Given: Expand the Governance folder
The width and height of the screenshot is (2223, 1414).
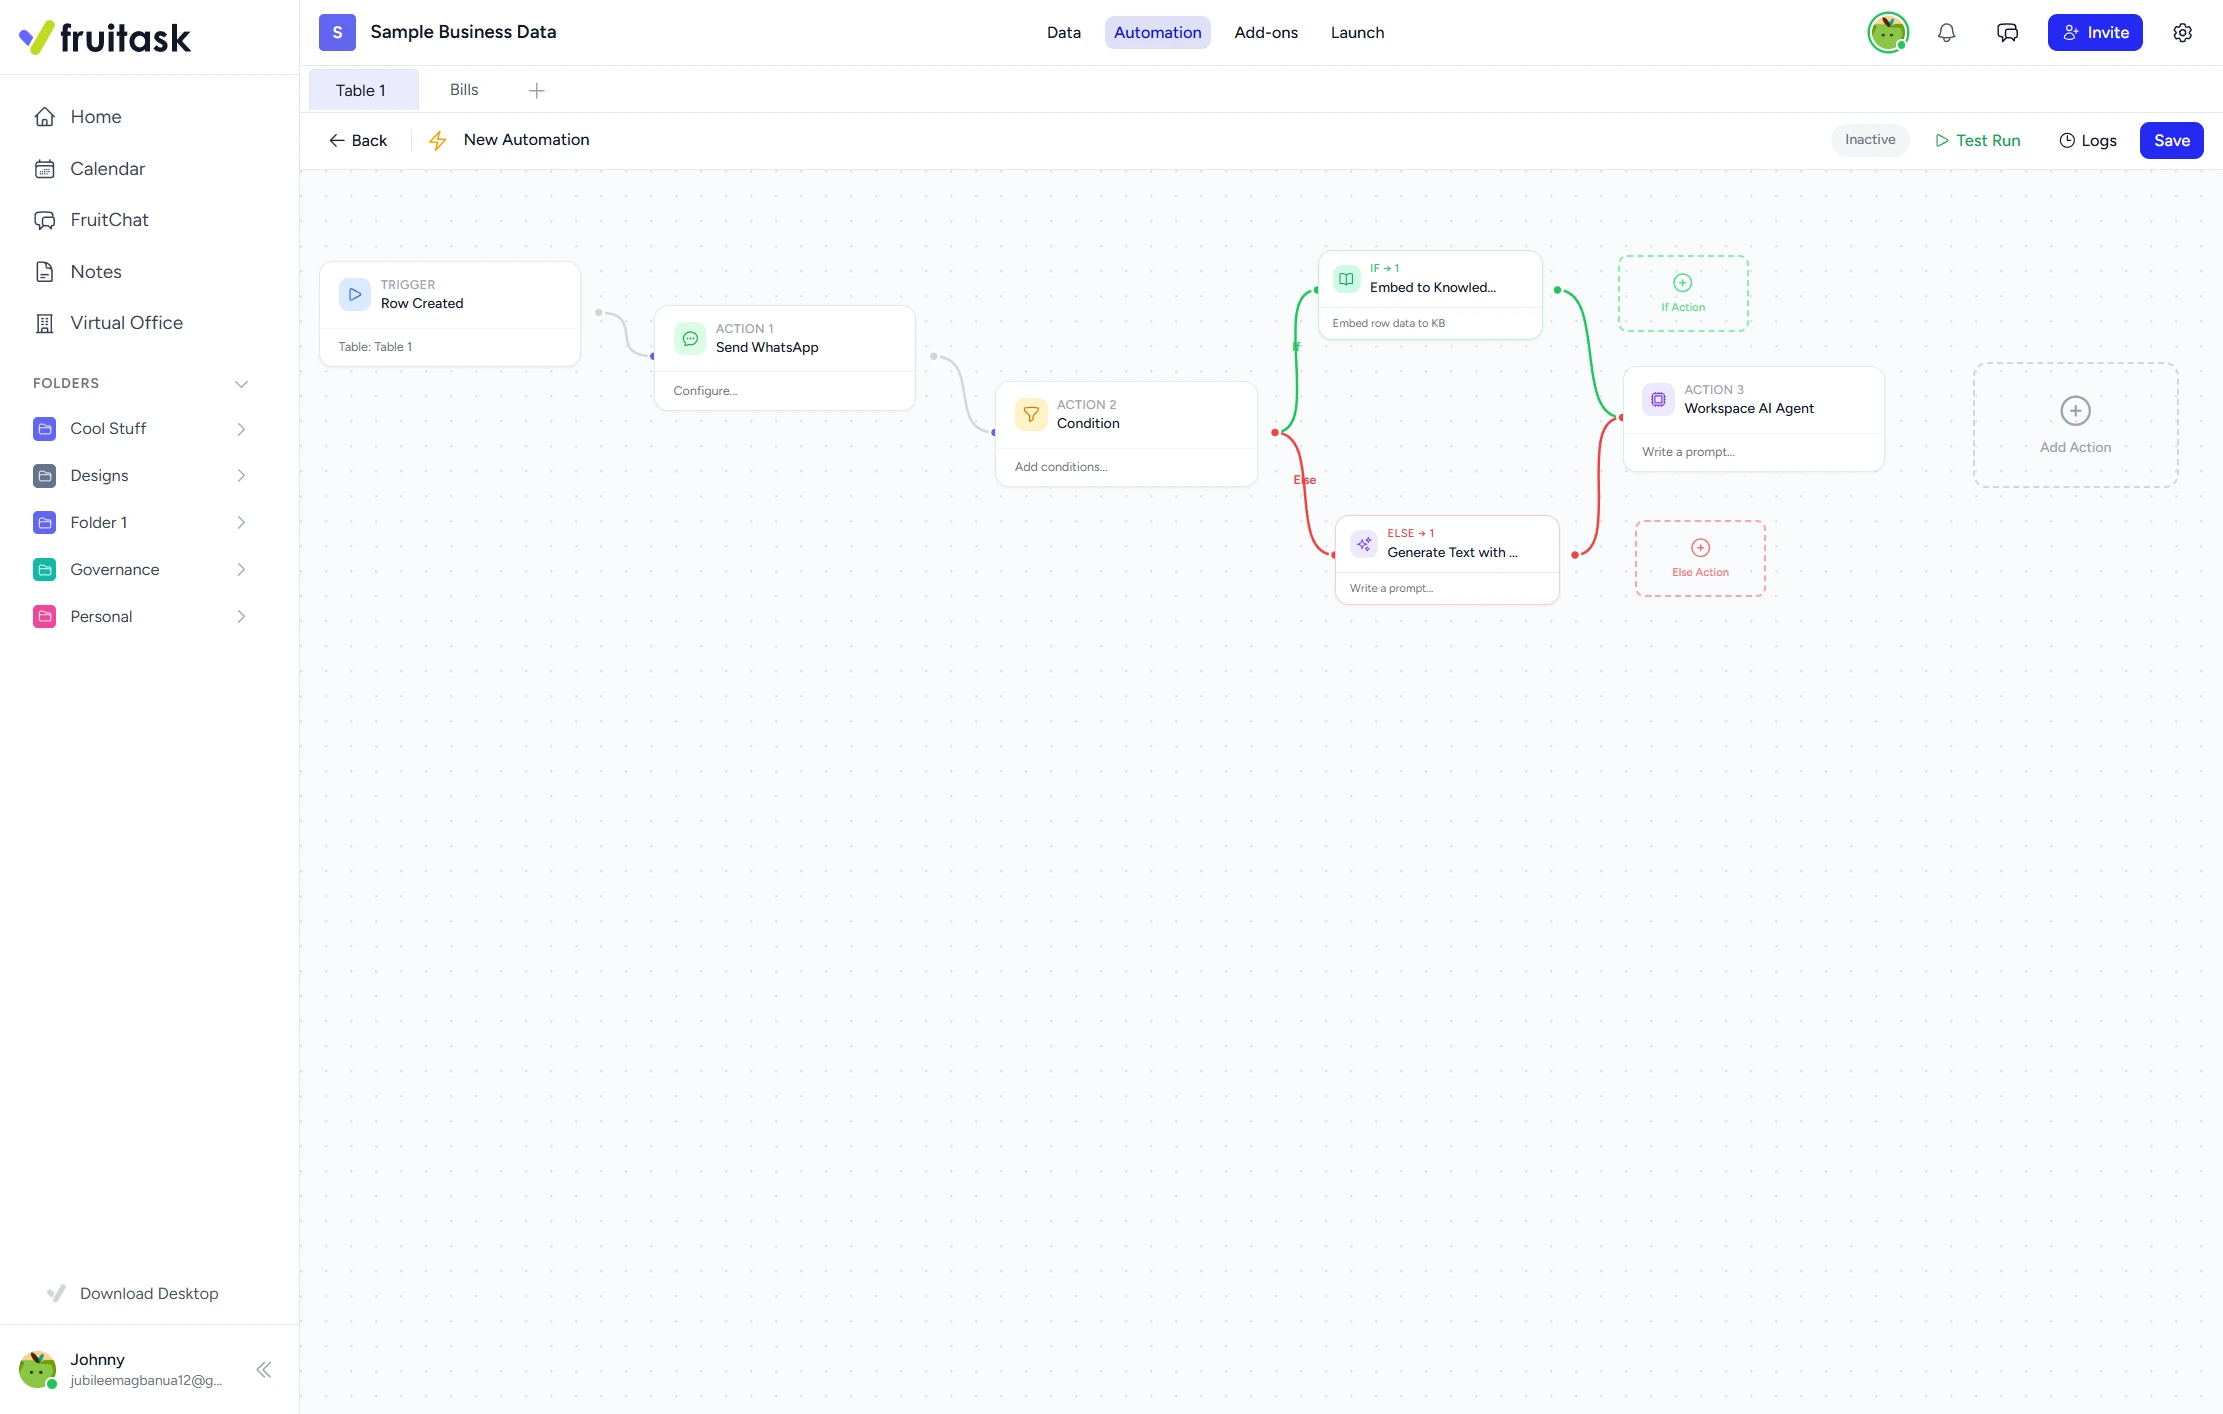Looking at the screenshot, I should (x=241, y=570).
